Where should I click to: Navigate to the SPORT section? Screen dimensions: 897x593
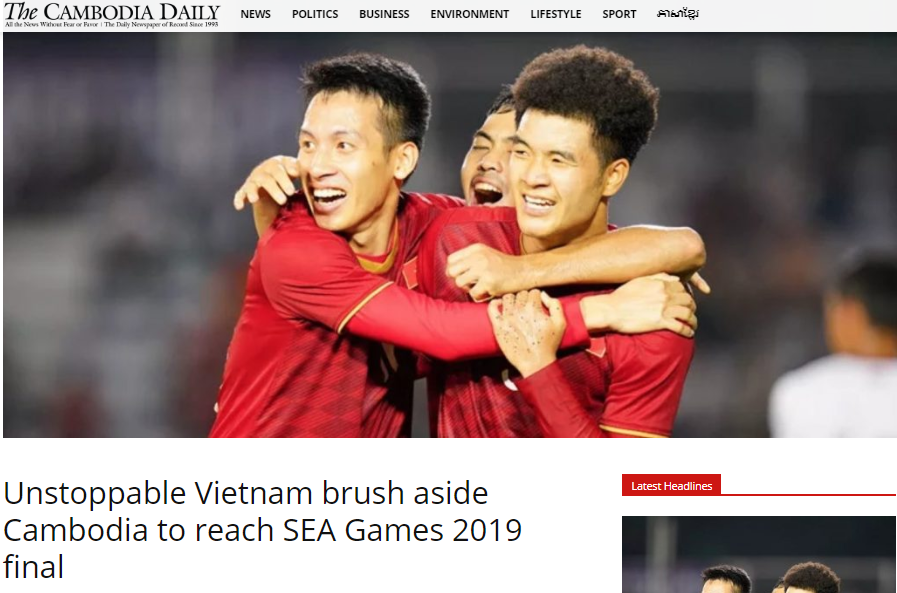[619, 14]
